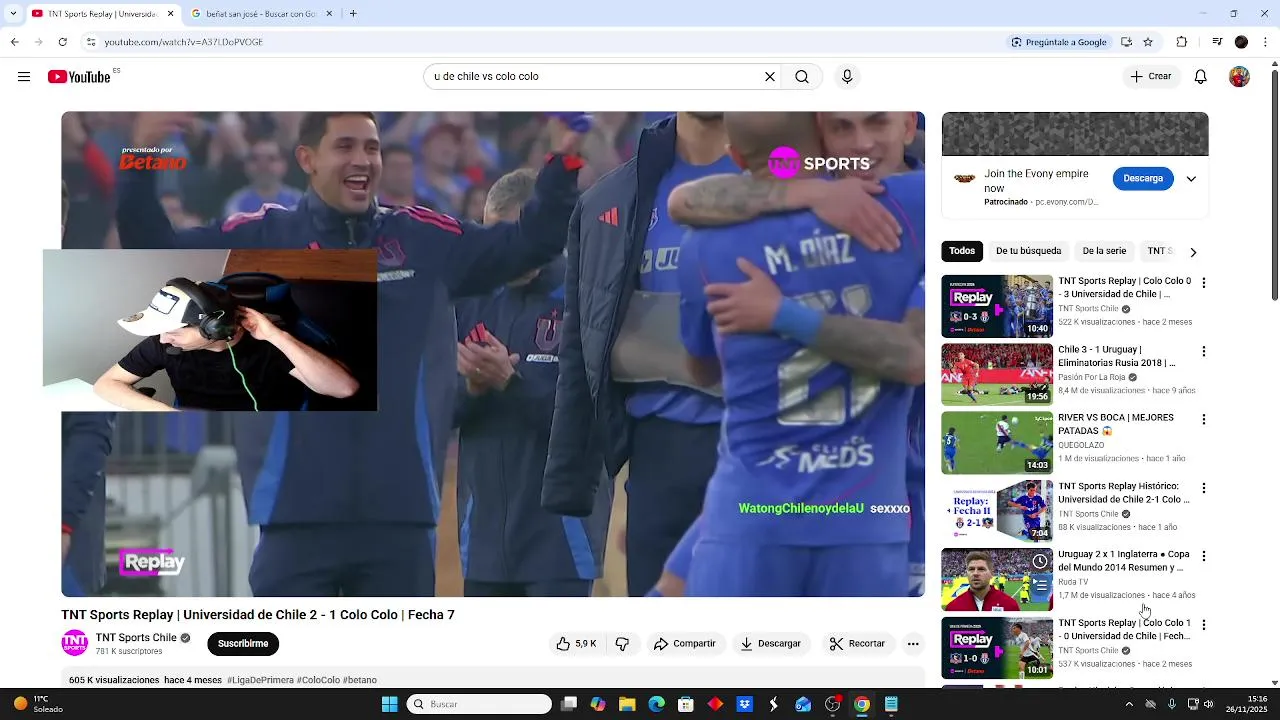Like the video with 5,9 K thumbs up

pos(576,644)
